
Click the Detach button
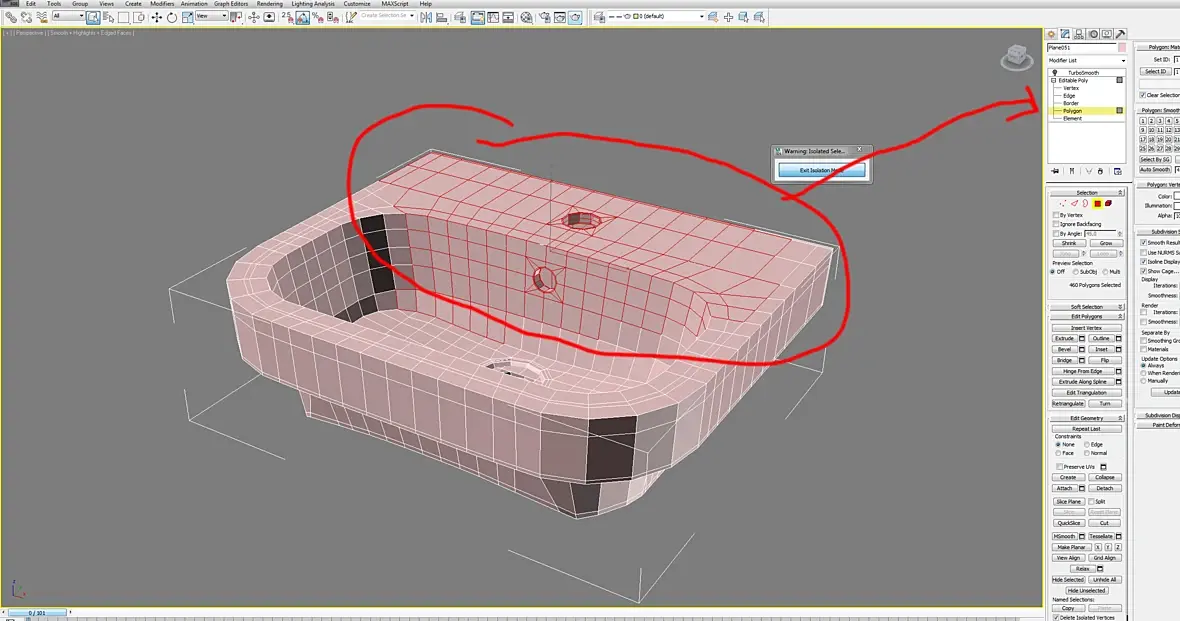click(x=1104, y=488)
